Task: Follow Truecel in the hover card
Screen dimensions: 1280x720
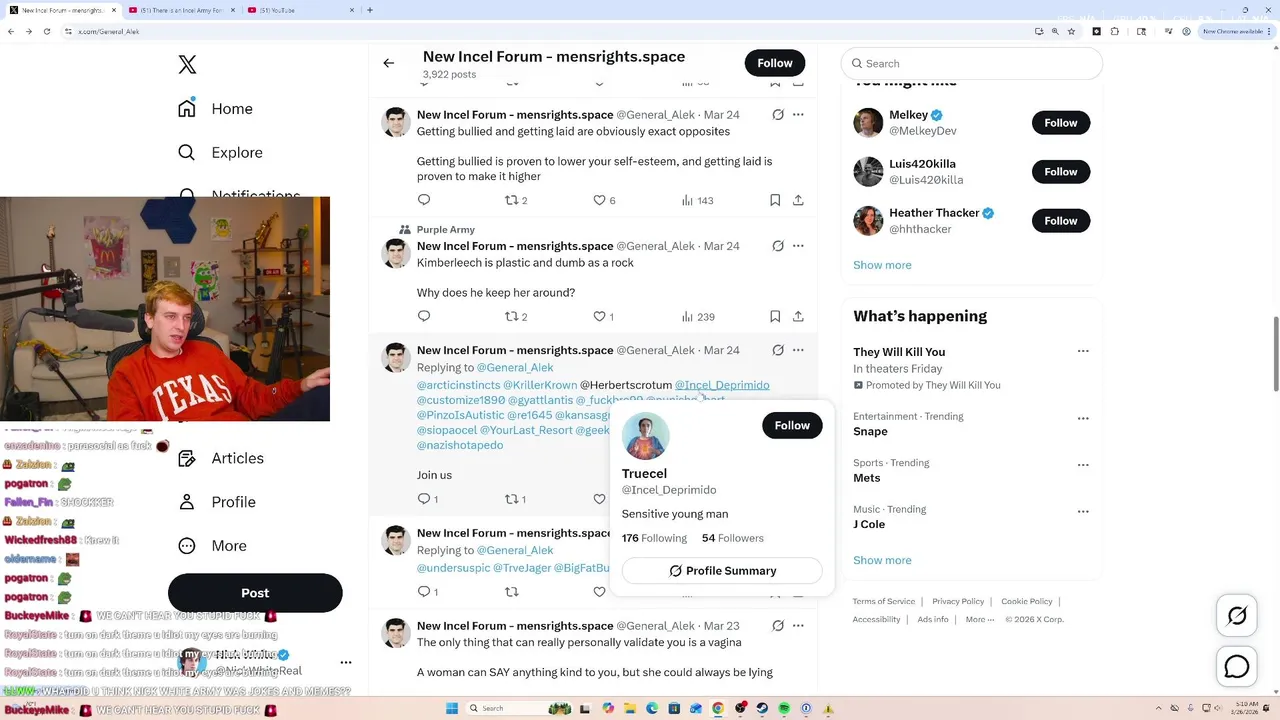Action: pyautogui.click(x=792, y=426)
